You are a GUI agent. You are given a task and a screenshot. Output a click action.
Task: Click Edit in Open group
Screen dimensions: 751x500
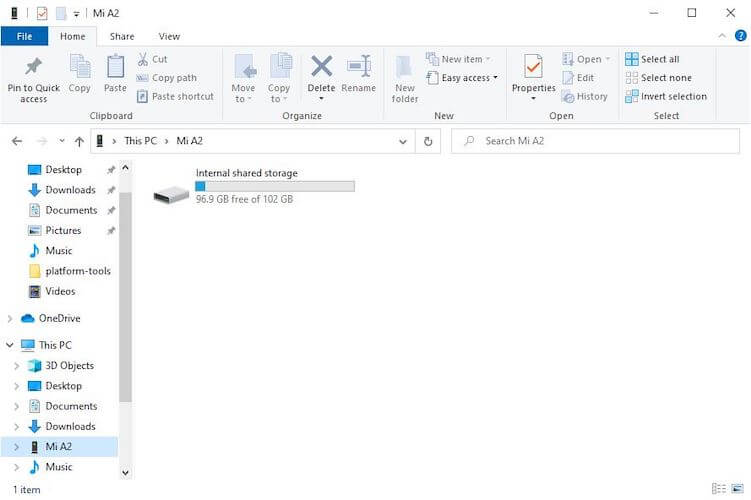tap(578, 78)
